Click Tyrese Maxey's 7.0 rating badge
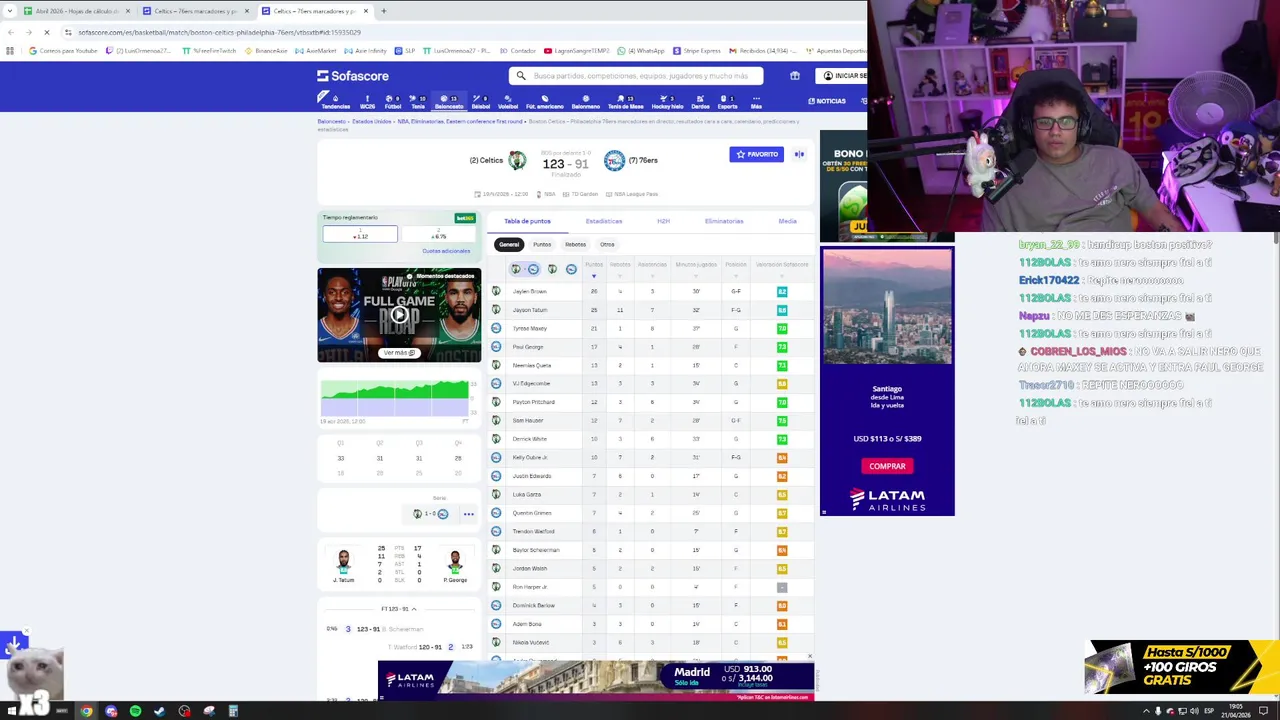Image resolution: width=1280 pixels, height=720 pixels. tap(782, 328)
